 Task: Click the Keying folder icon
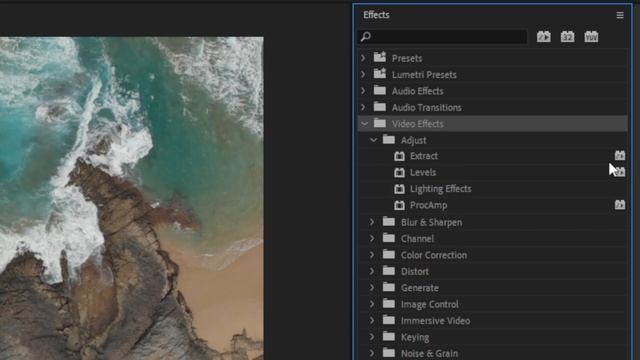(389, 337)
